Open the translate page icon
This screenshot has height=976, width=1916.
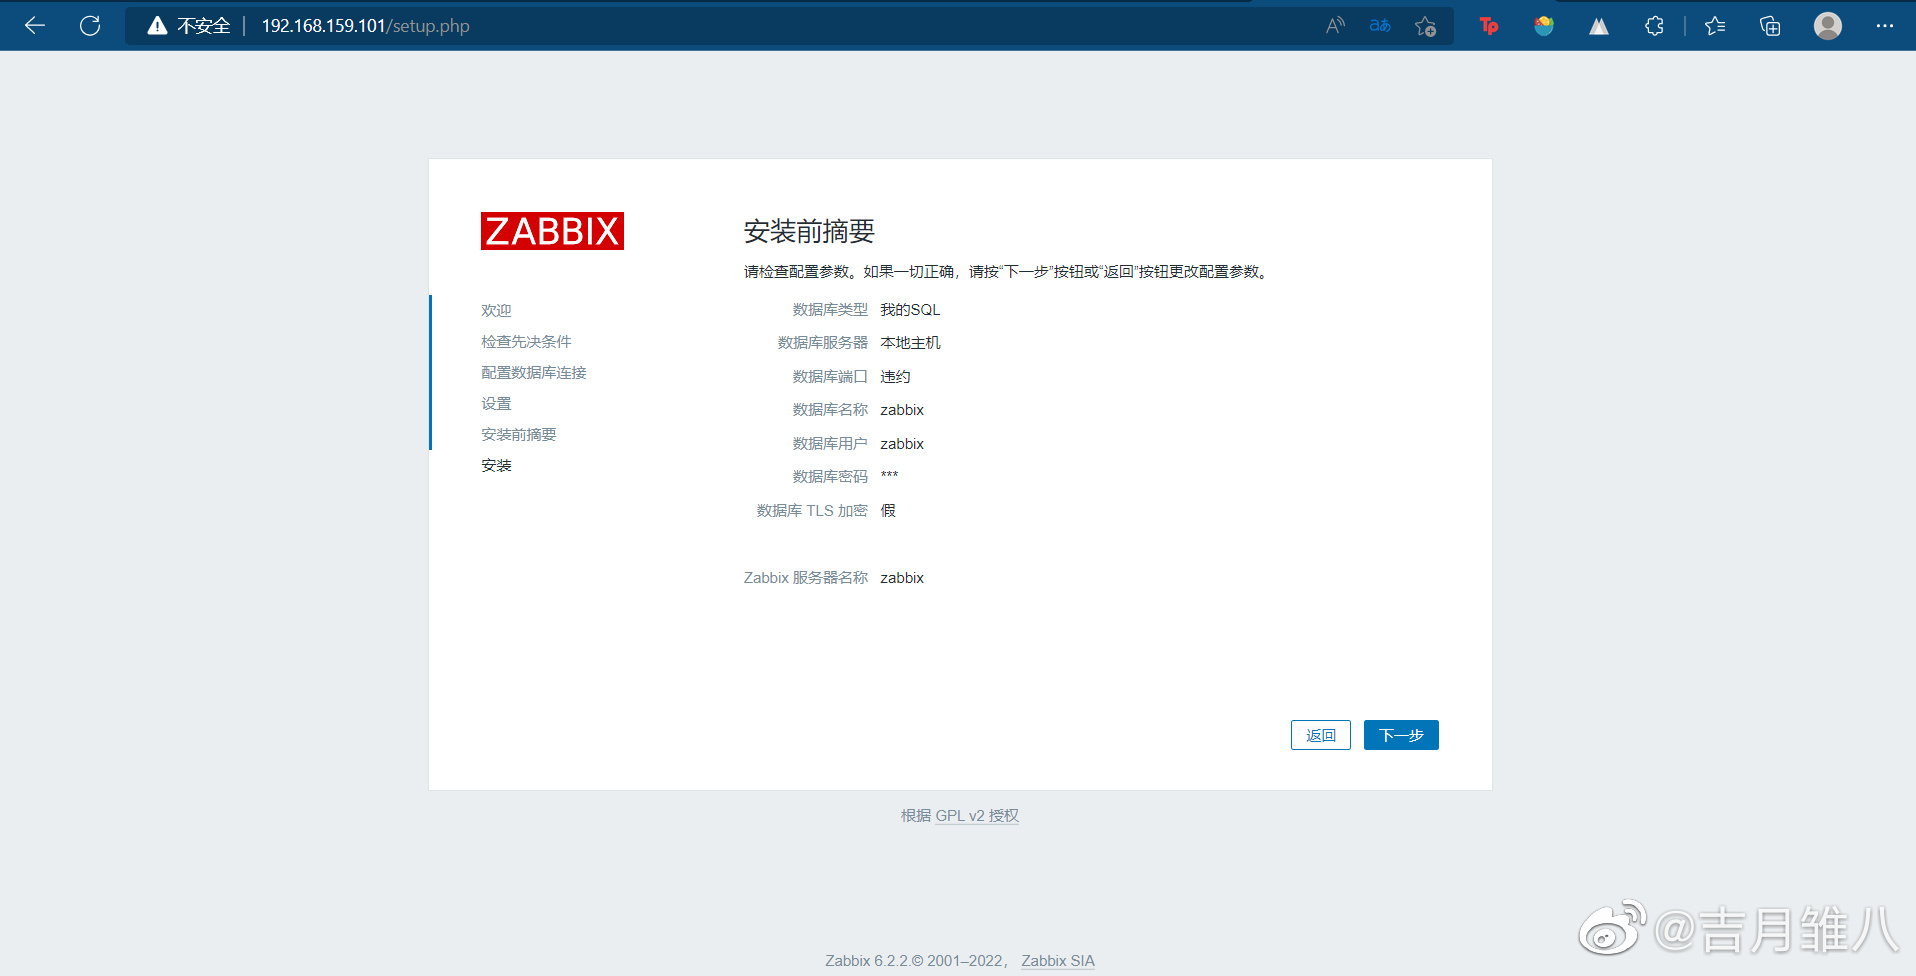[x=1380, y=26]
